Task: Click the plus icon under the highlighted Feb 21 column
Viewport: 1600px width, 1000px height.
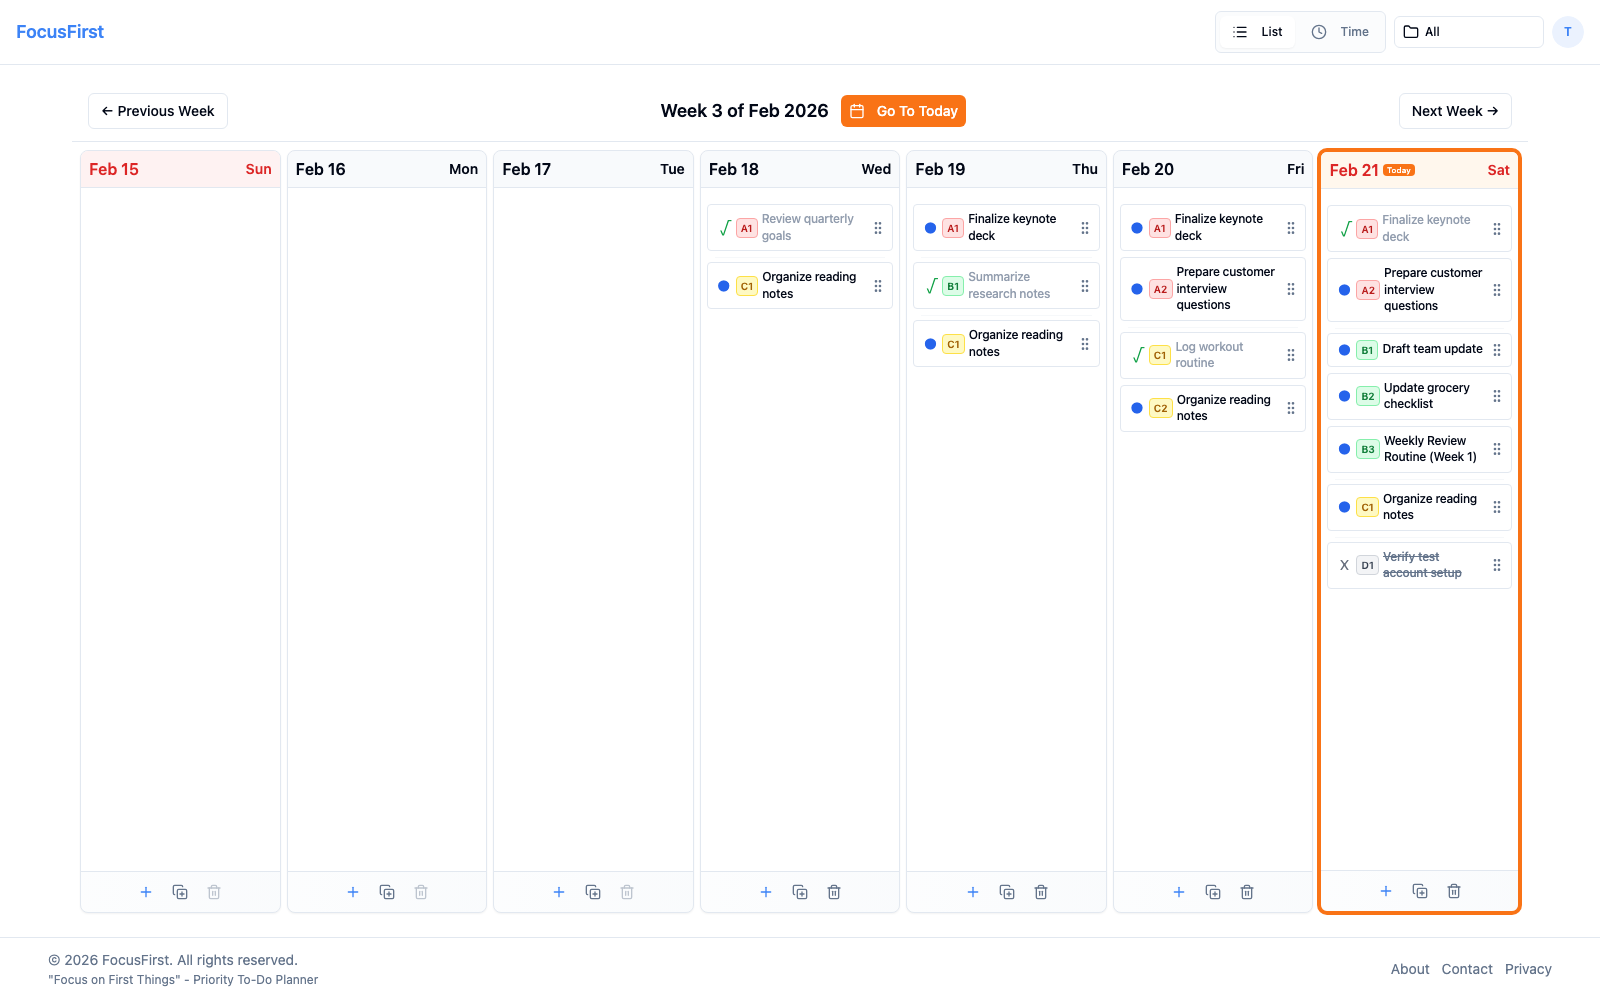Action: coord(1386,890)
